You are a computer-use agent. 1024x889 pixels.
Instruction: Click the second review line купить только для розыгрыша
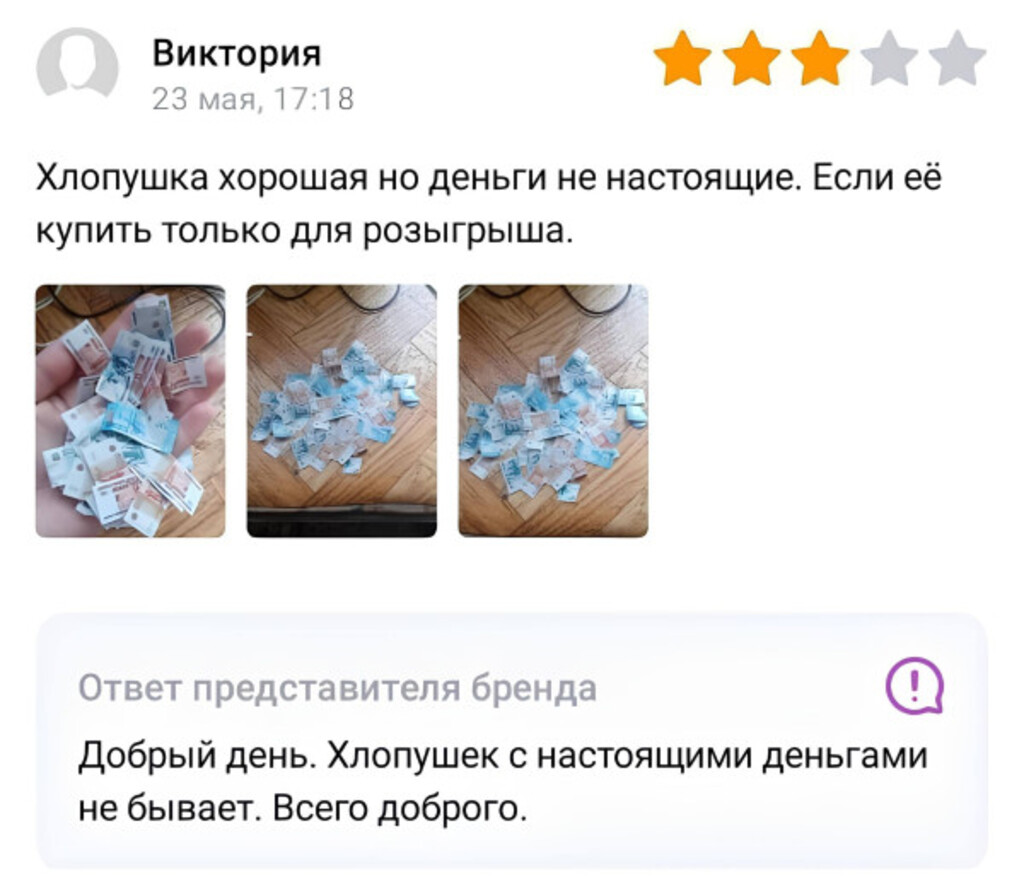click(304, 231)
